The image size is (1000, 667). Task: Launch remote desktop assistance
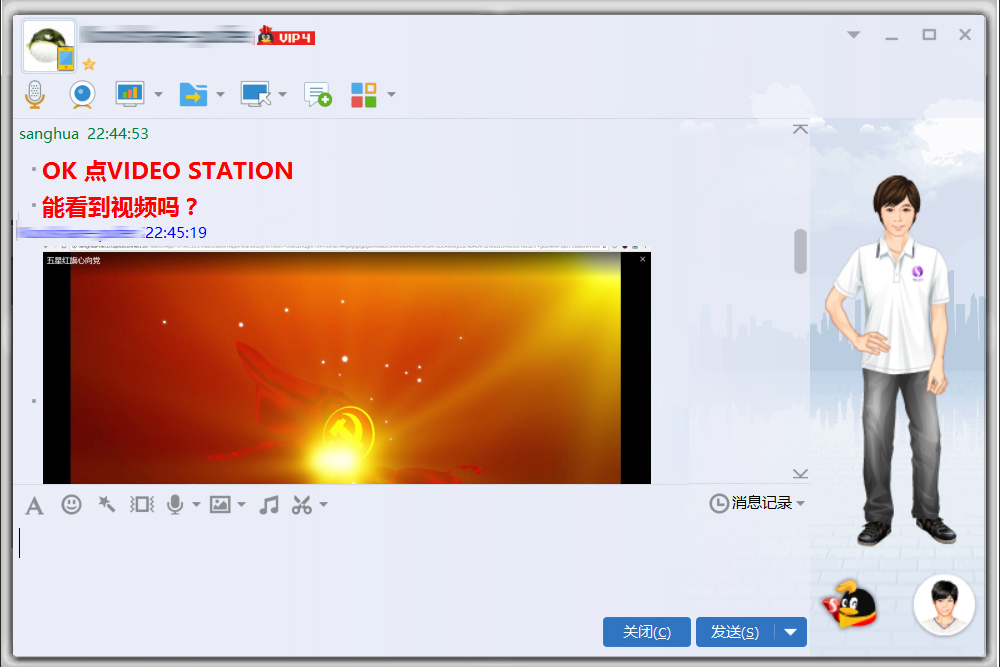[254, 94]
